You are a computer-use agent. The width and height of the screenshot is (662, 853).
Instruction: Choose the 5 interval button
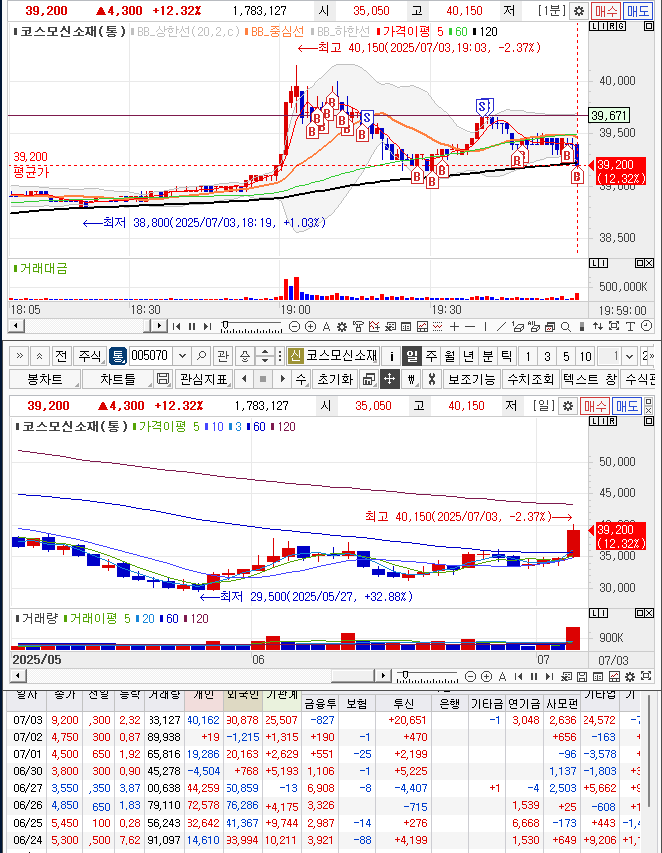coord(566,356)
